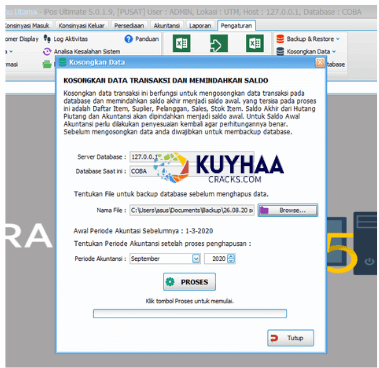This screenshot has width=379, height=368.
Task: Click the first Excel icon in ribbon
Action: (x=182, y=44)
